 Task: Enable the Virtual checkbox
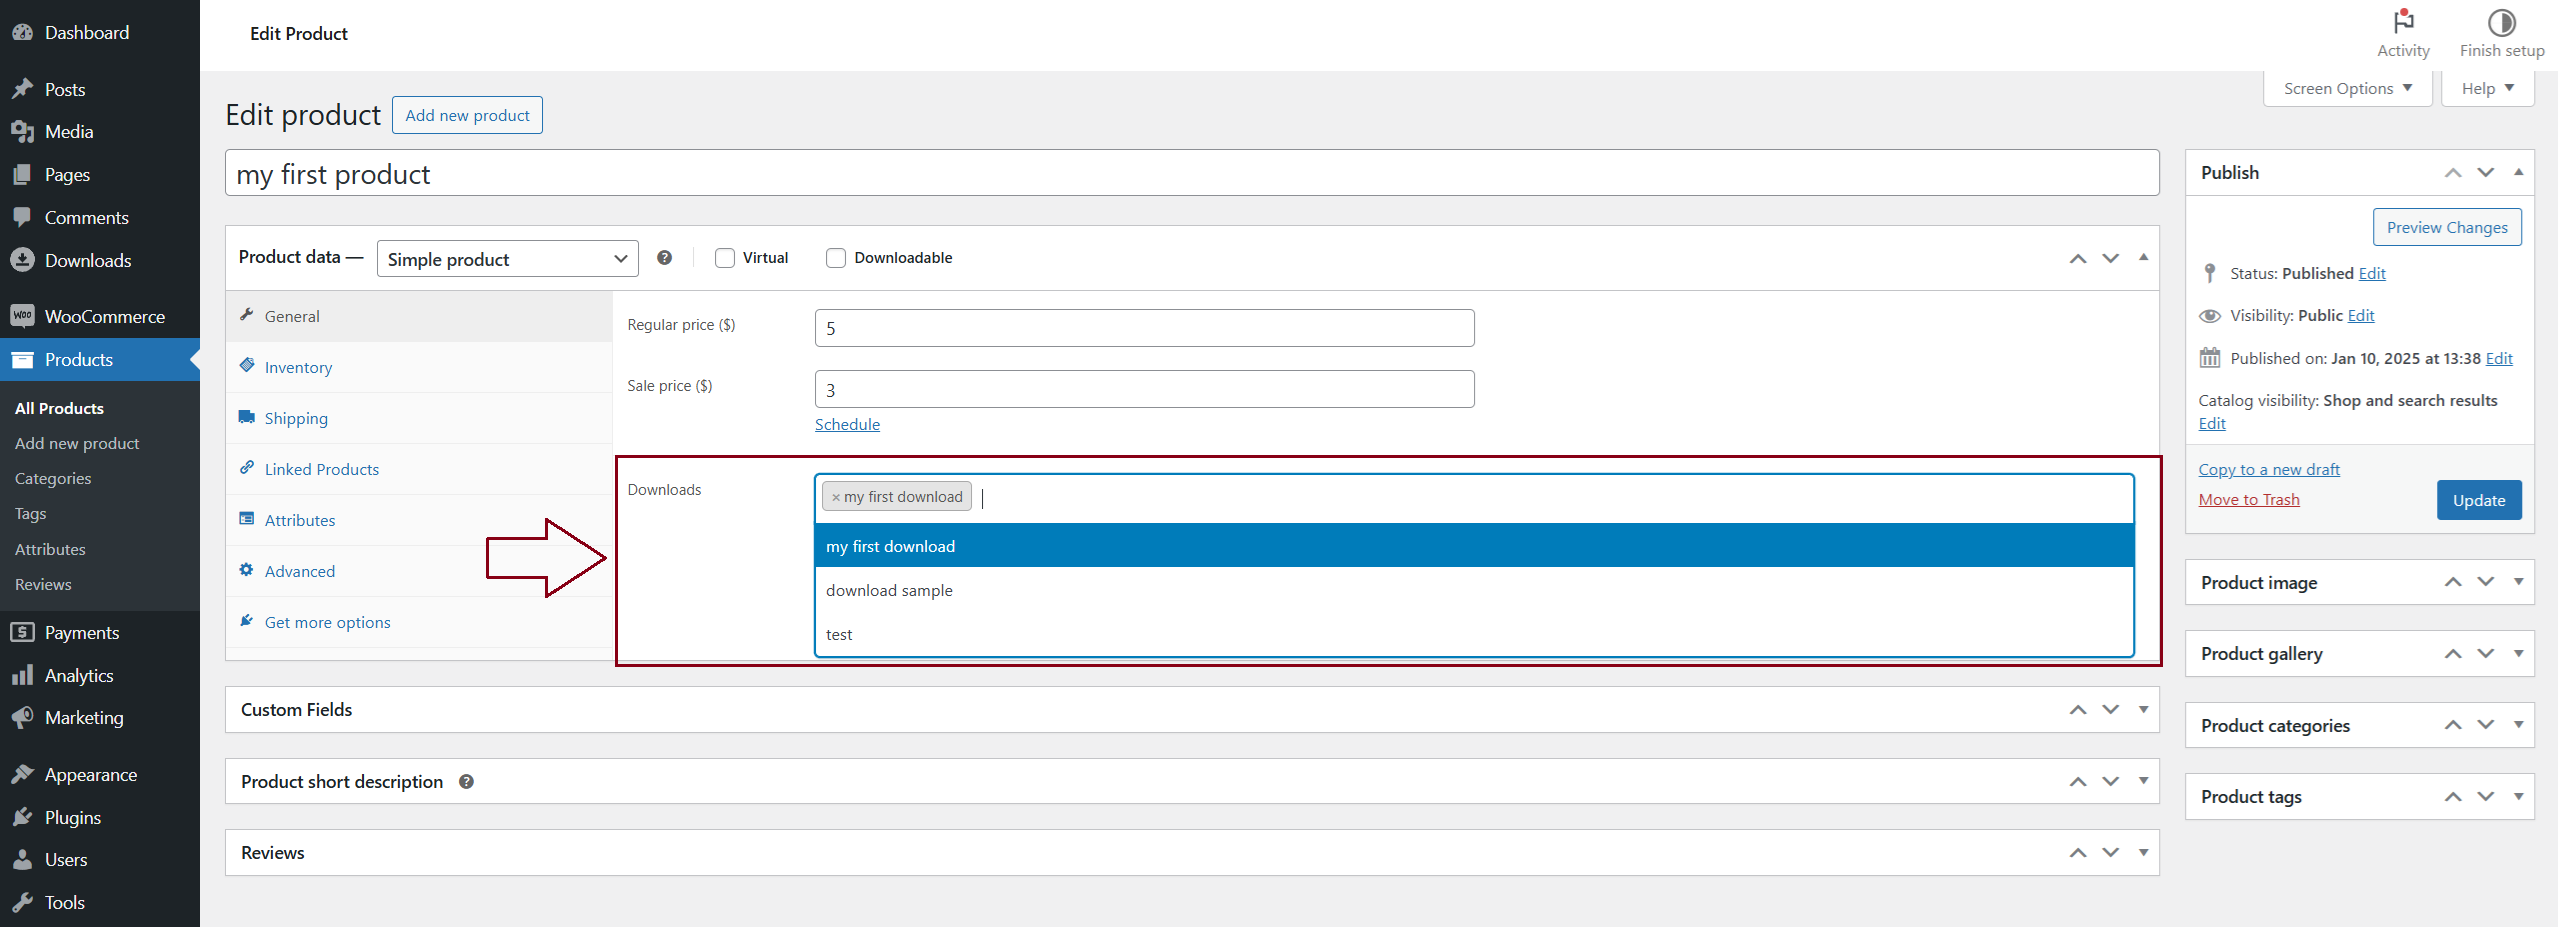pos(724,258)
